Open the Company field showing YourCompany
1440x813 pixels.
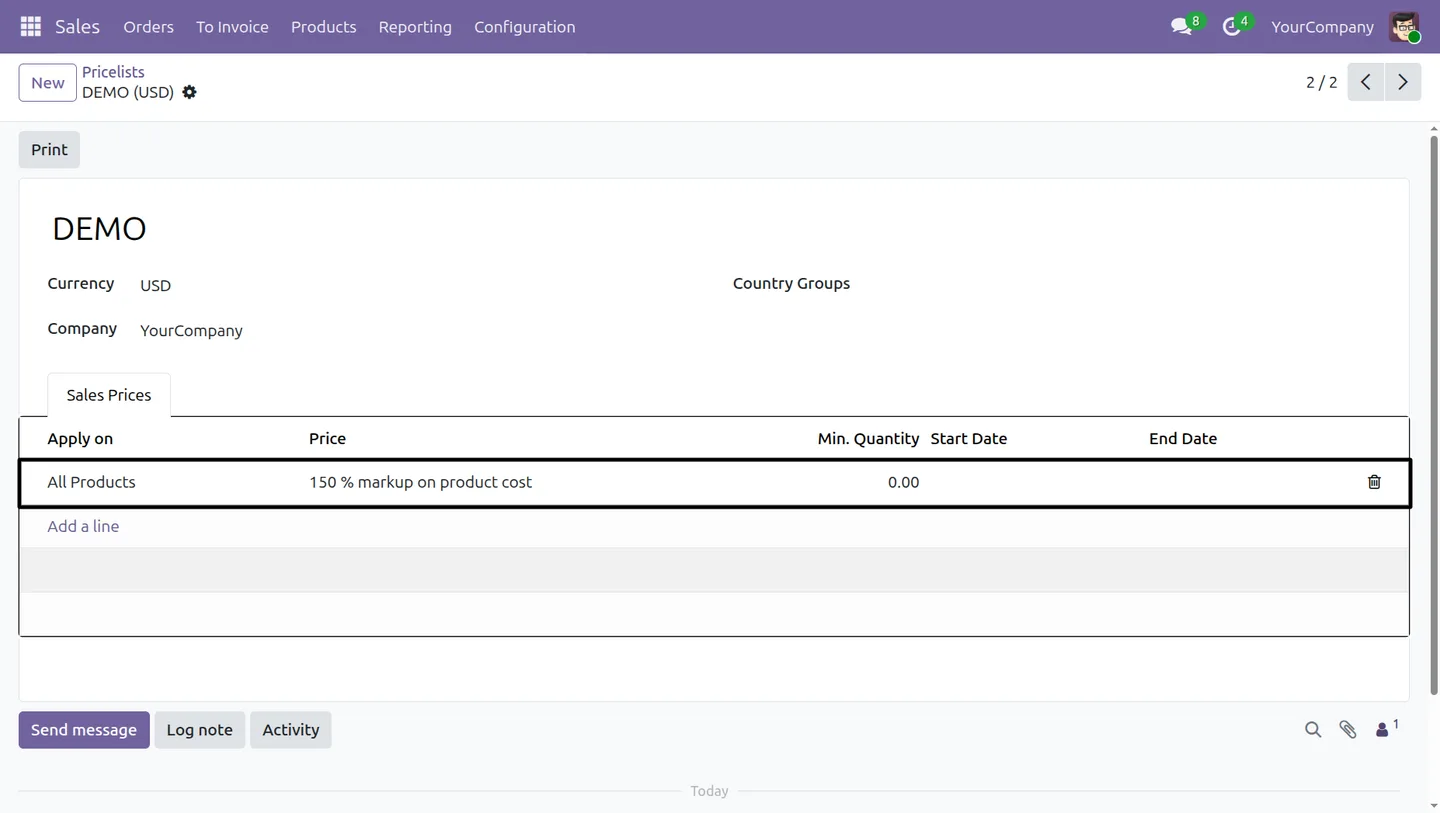click(191, 330)
